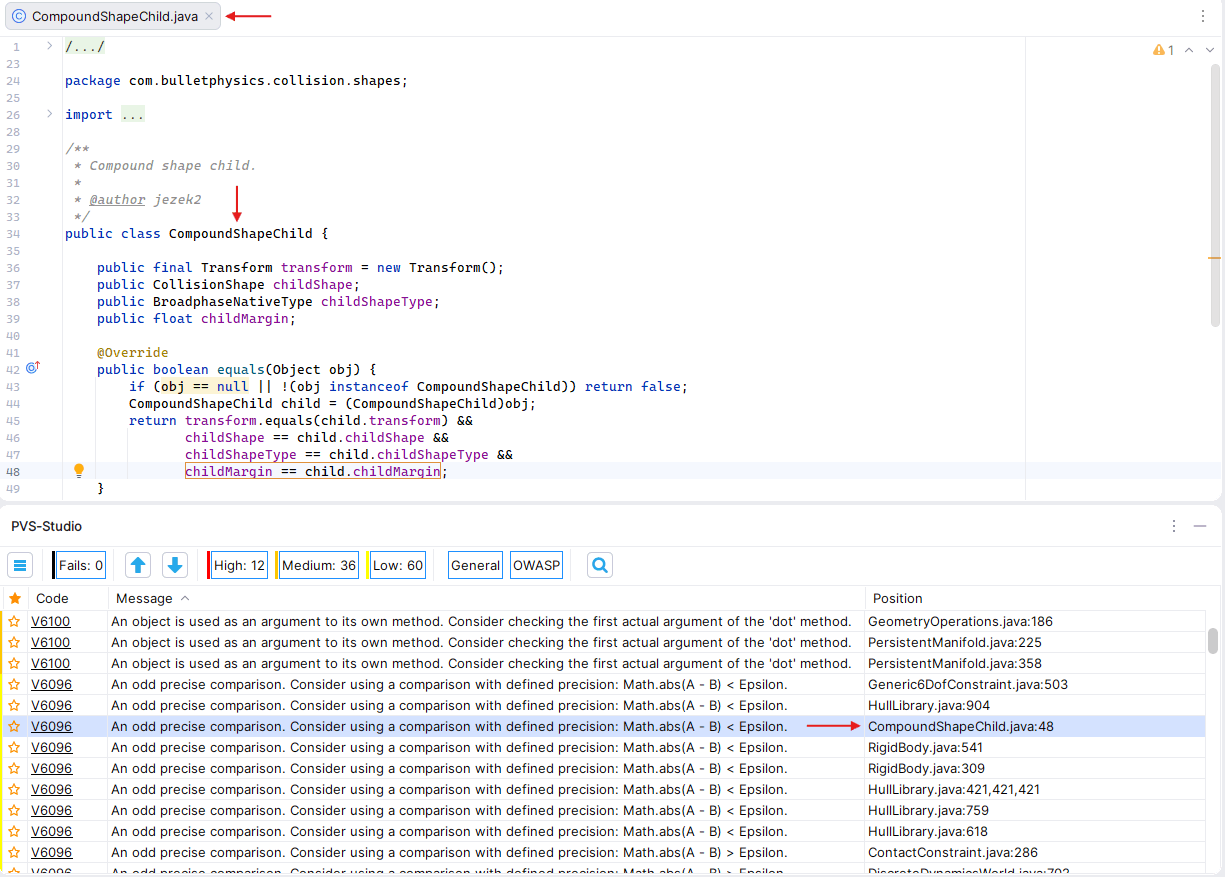This screenshot has height=877, width=1225.
Task: Go to next warning with down arrow
Action: click(x=175, y=565)
